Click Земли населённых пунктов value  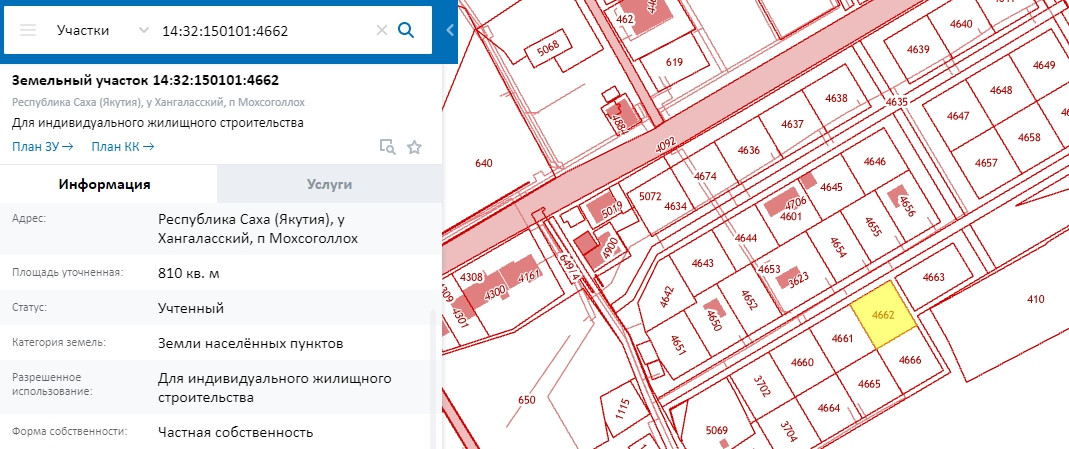tap(250, 343)
